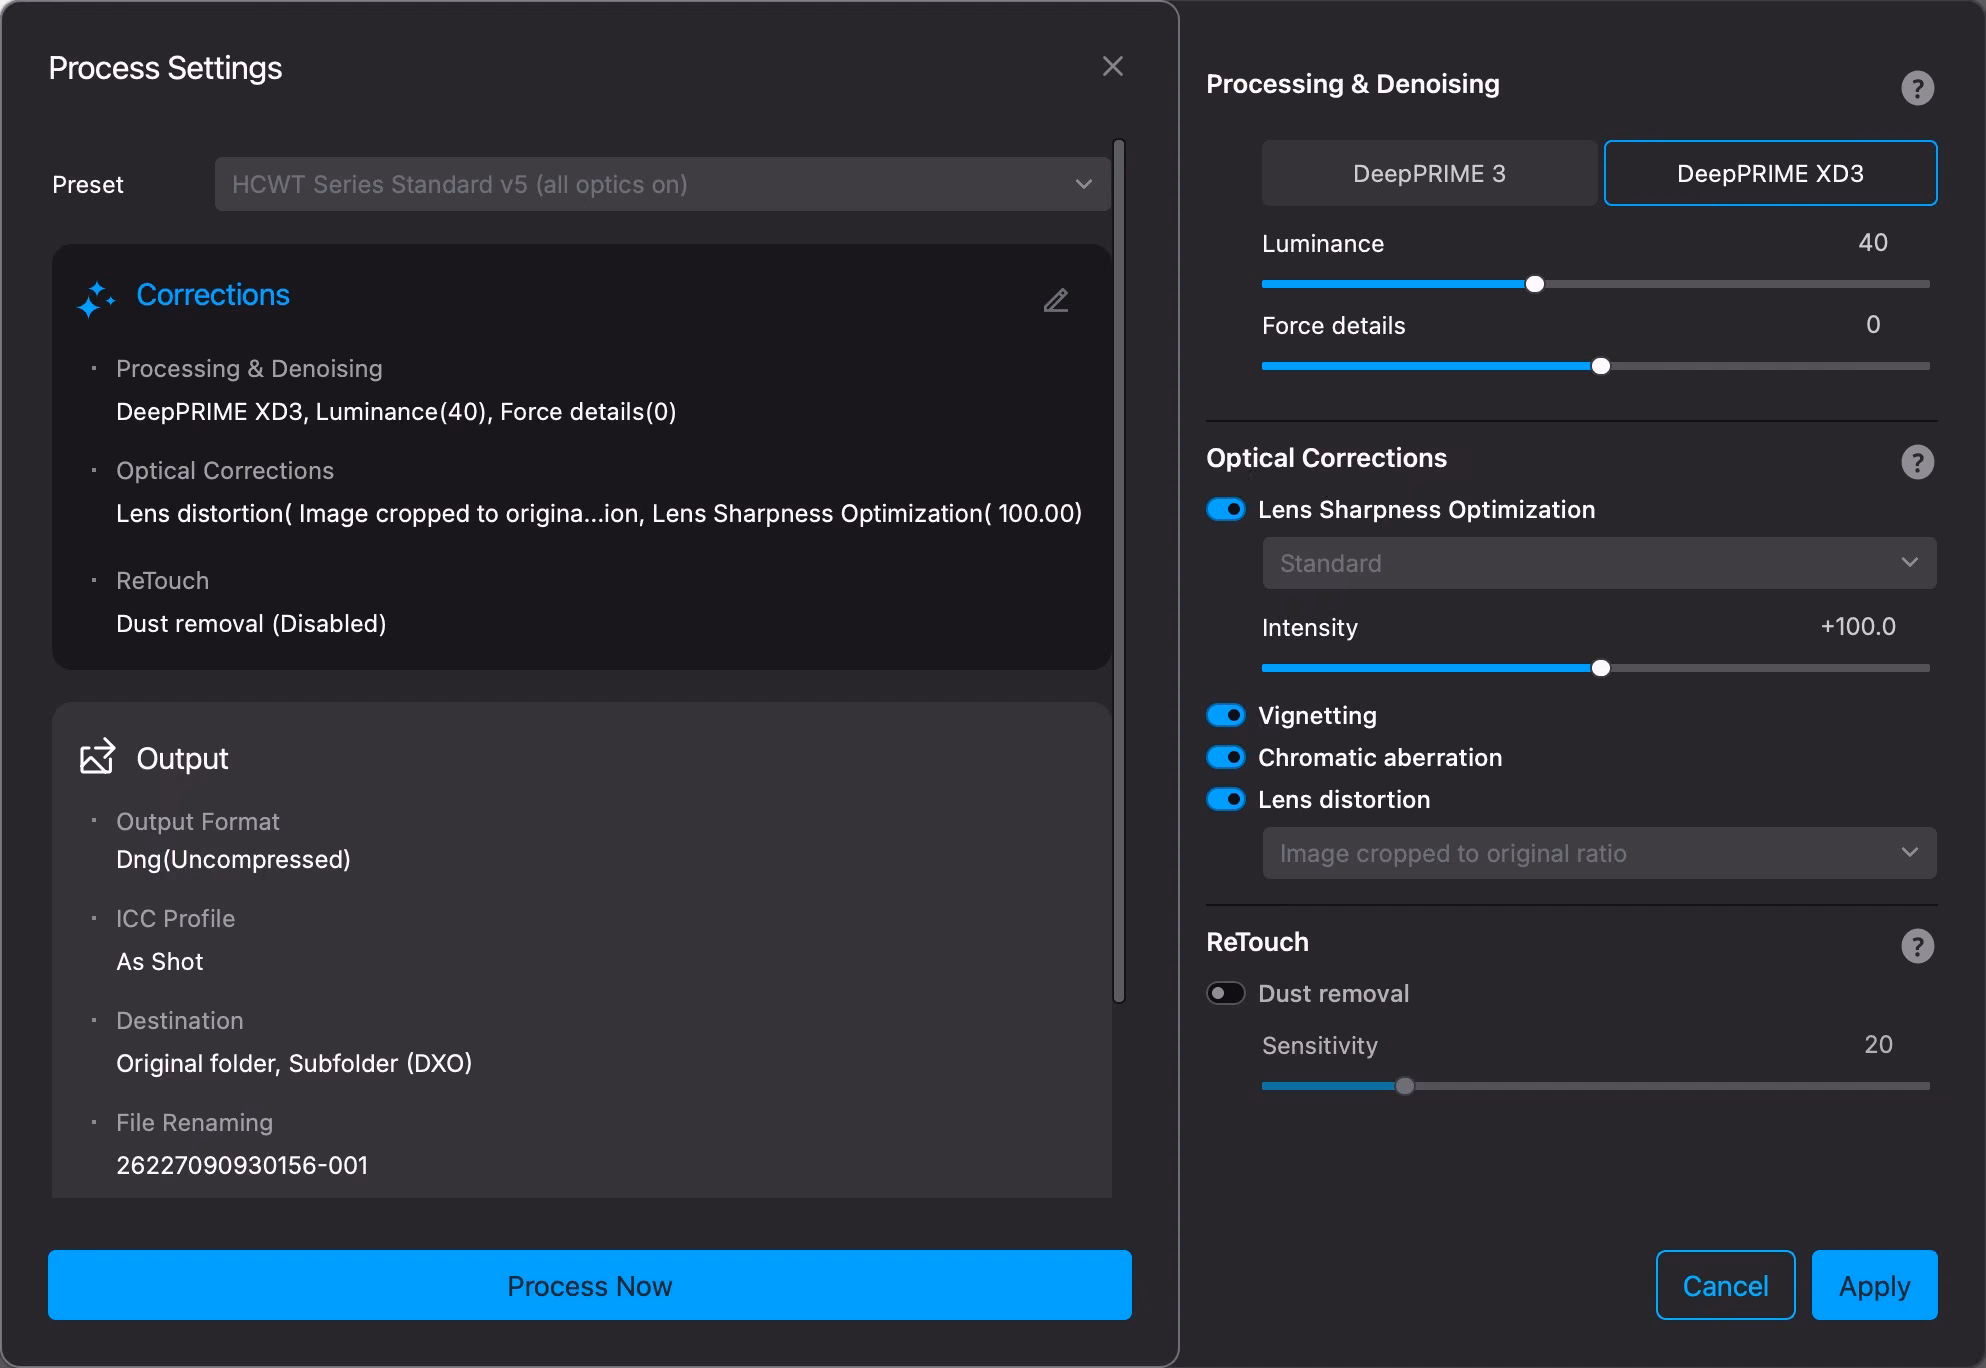This screenshot has height=1368, width=1986.
Task: Click the Apply button
Action: (x=1874, y=1285)
